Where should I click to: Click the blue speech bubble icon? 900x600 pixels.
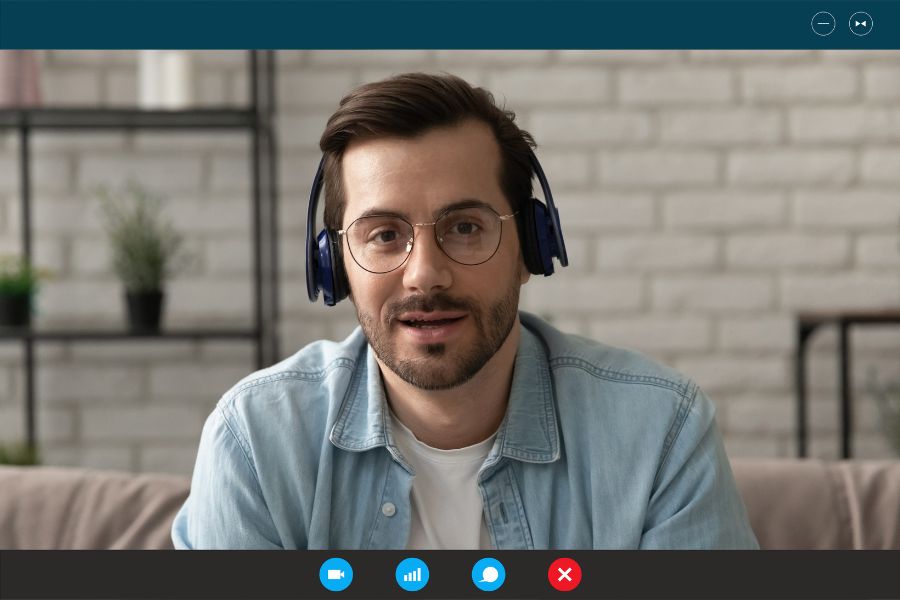pyautogui.click(x=488, y=574)
